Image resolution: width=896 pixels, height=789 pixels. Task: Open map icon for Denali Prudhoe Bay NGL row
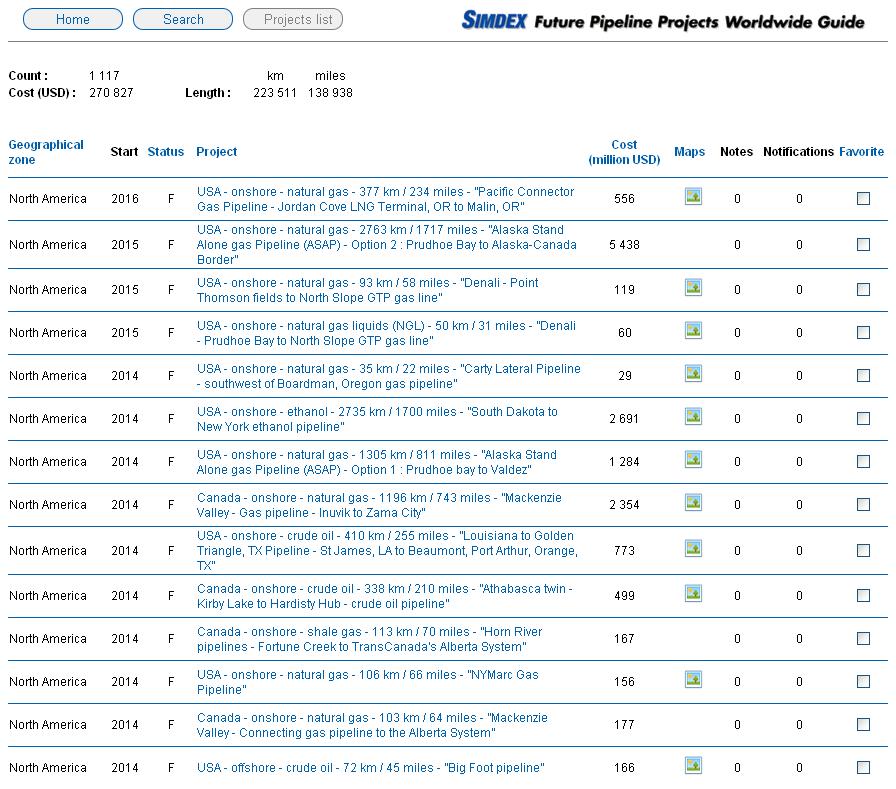coord(693,330)
